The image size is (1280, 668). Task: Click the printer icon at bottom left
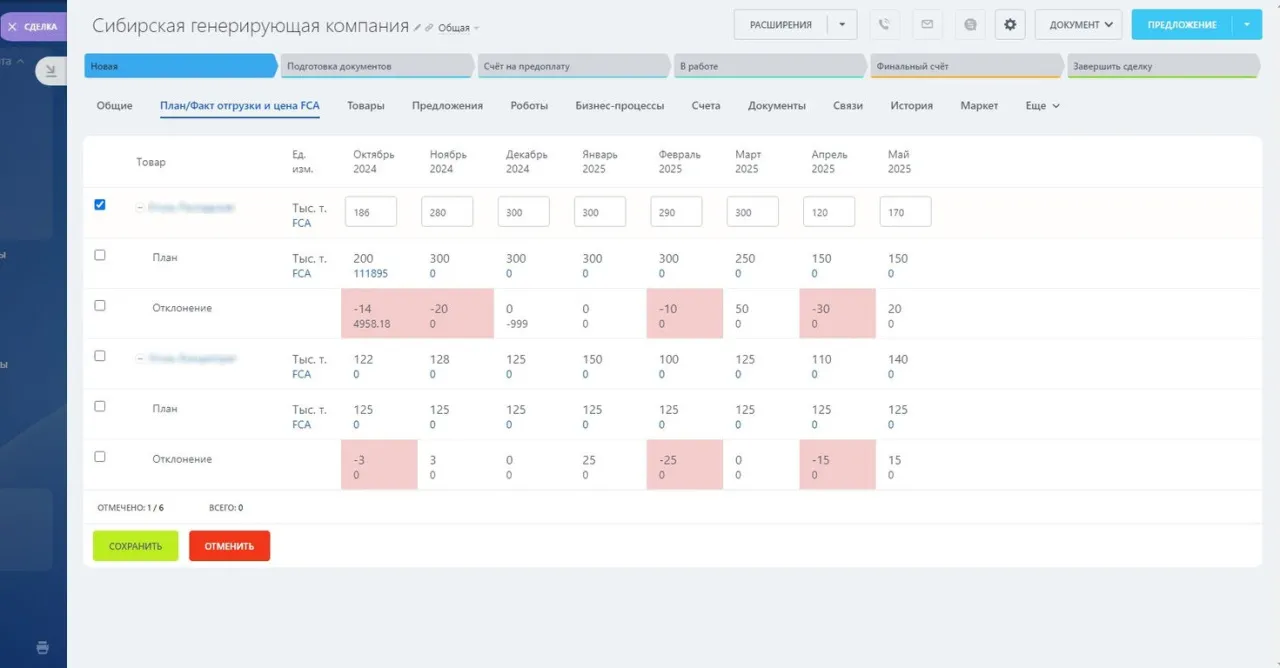(42, 647)
